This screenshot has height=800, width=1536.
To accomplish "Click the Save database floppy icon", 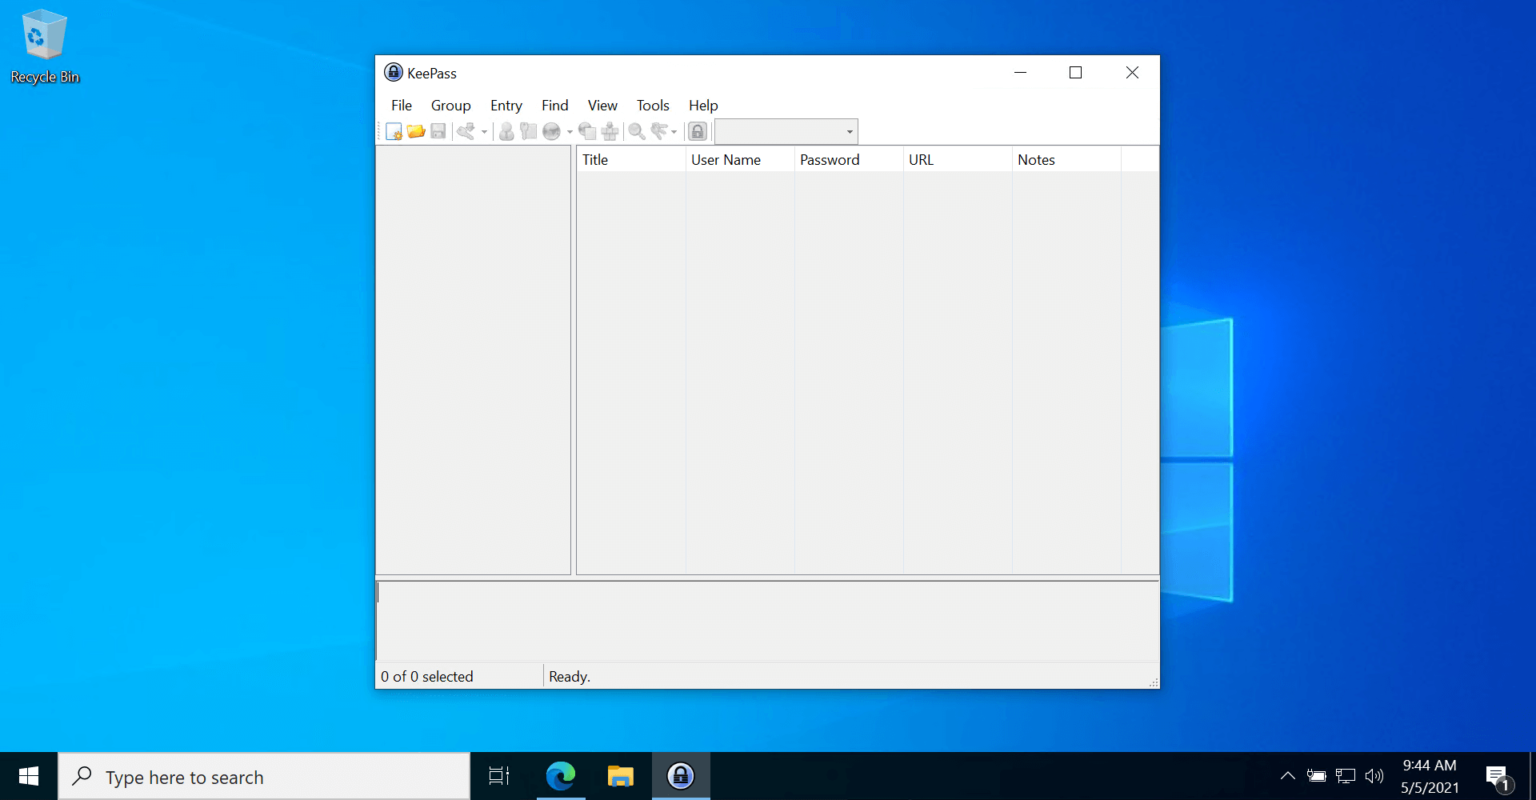I will point(438,132).
